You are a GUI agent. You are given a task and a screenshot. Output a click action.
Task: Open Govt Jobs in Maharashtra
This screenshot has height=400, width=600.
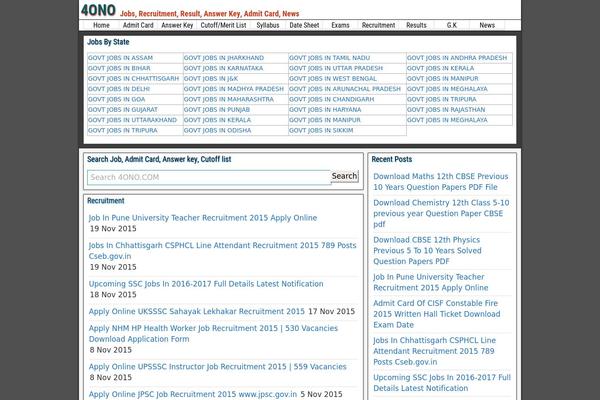(x=229, y=99)
